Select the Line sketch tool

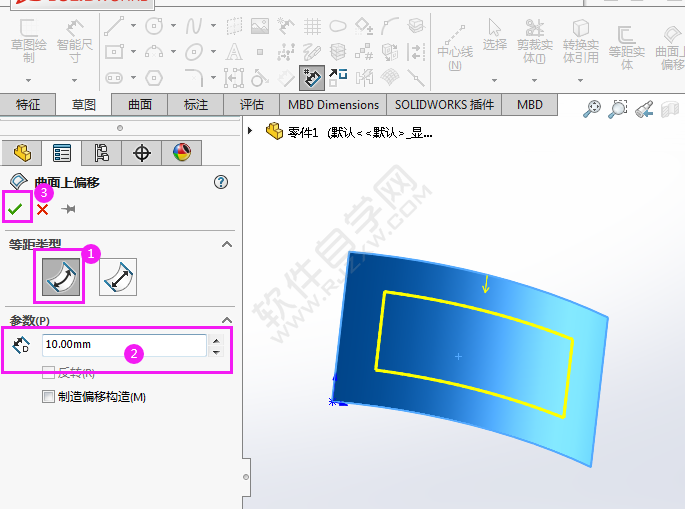click(x=114, y=26)
